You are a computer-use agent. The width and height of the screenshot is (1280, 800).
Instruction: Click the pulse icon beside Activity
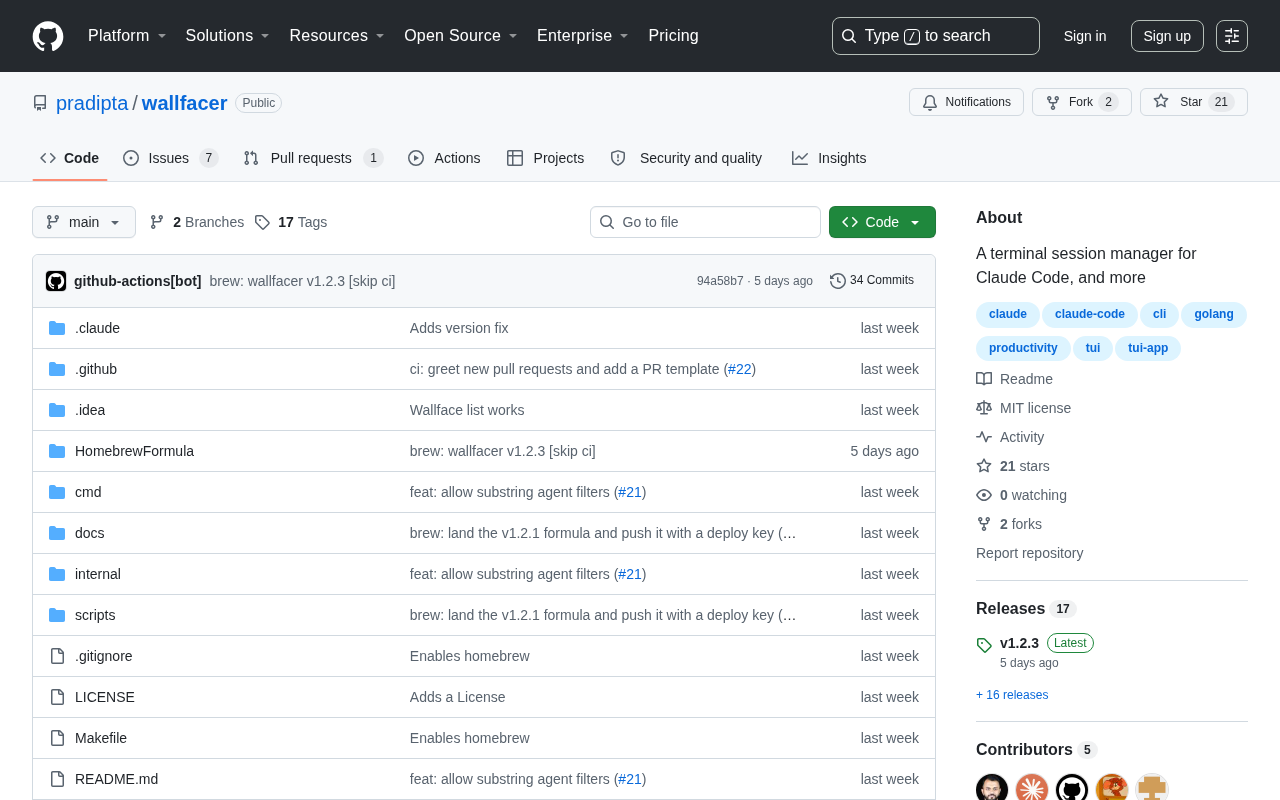tap(984, 437)
